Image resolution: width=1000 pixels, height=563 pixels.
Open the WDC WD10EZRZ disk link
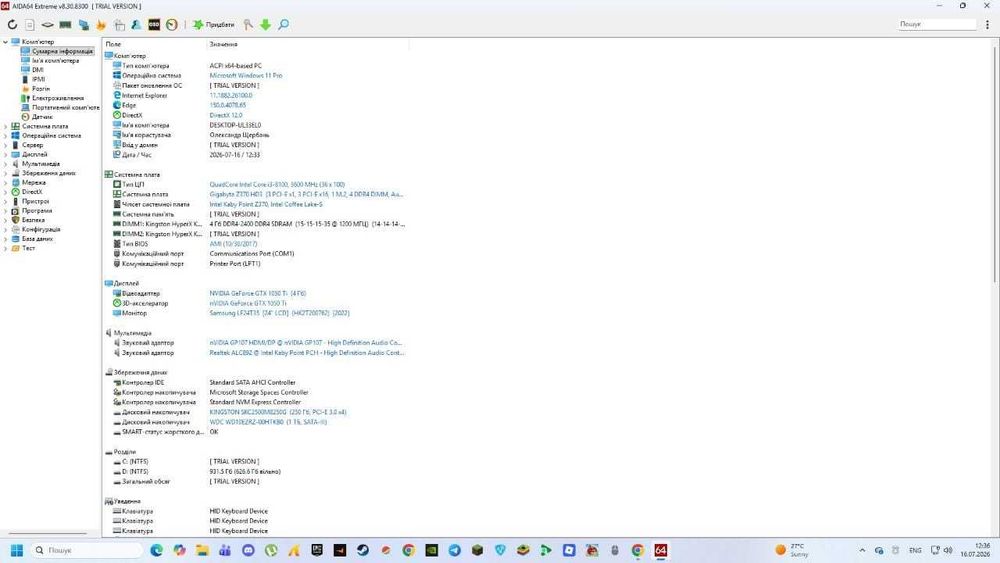(268, 422)
